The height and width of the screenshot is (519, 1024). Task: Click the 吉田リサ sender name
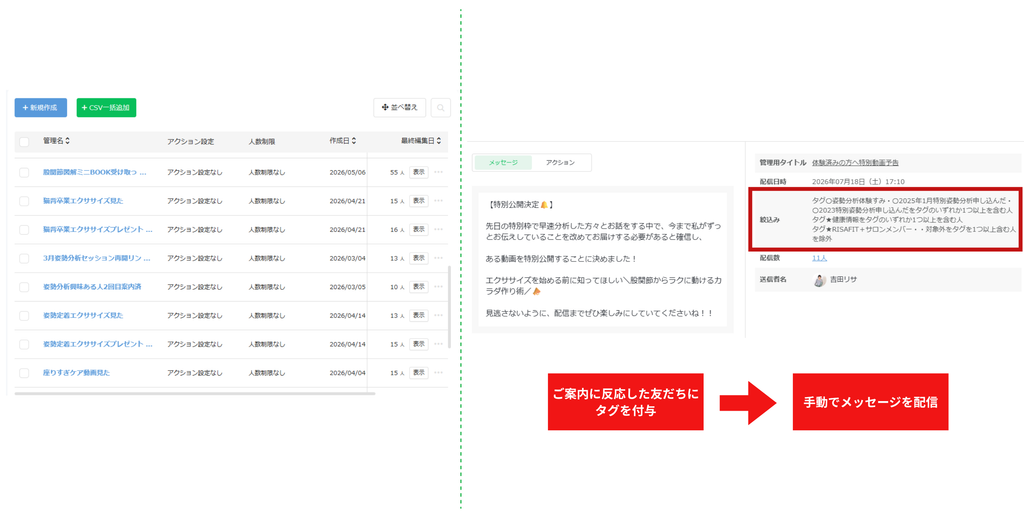click(843, 279)
